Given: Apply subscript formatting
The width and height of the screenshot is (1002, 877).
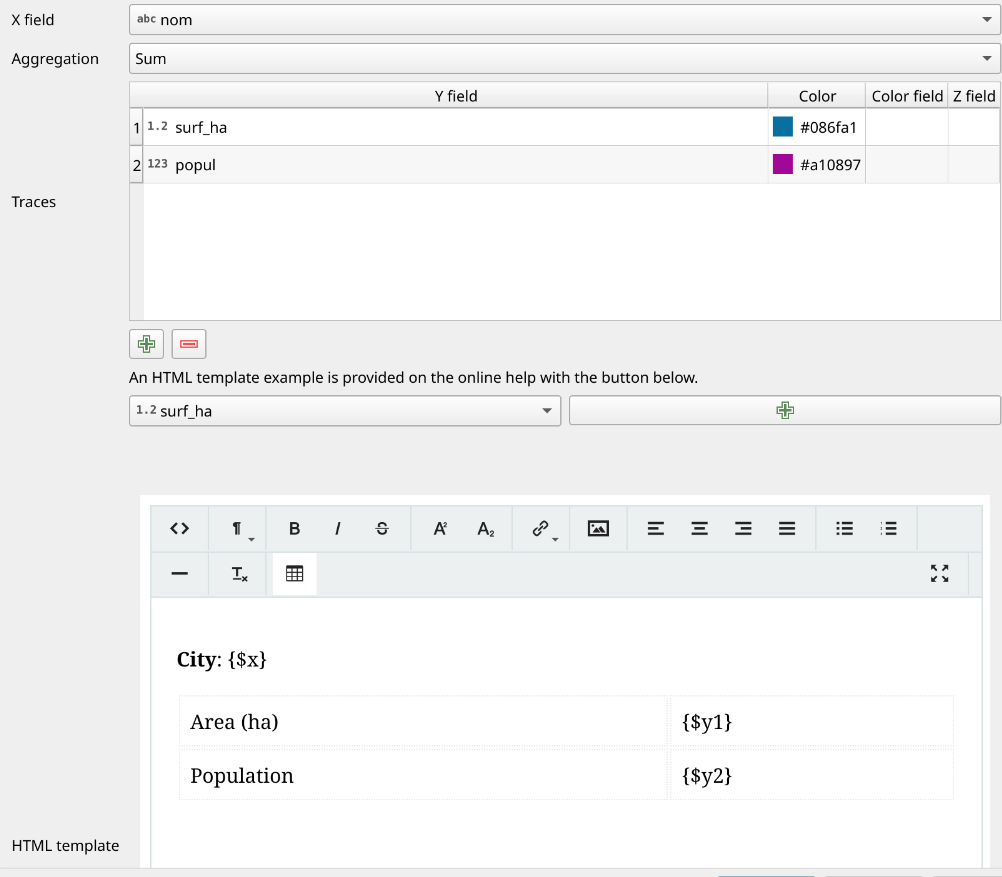Looking at the screenshot, I should point(485,529).
